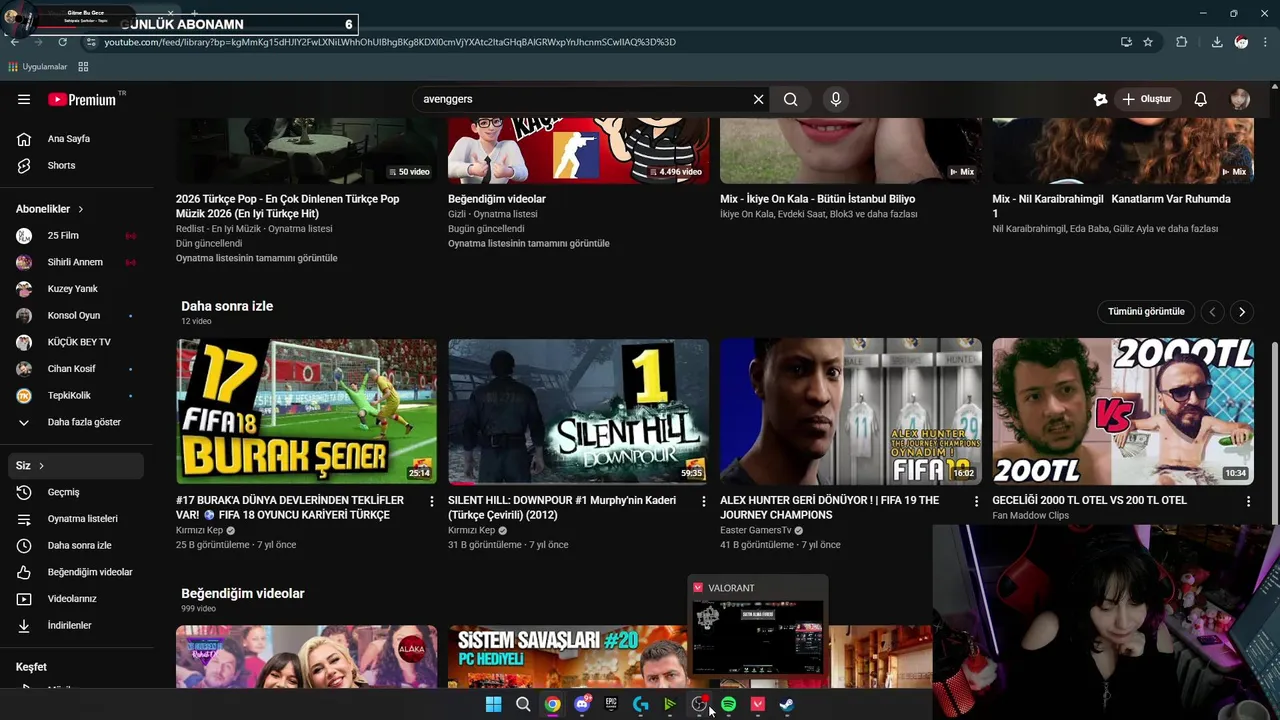Viewport: 1280px width, 720px height.
Task: Reload the page with browser refresh icon
Action: tap(62, 42)
